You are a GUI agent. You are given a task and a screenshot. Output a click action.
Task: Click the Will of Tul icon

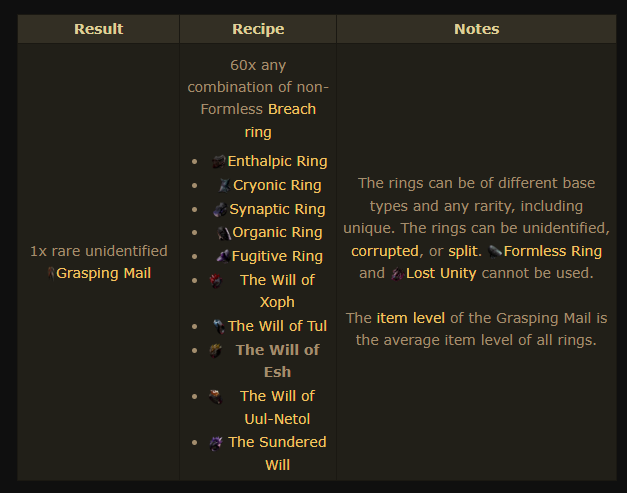pyautogui.click(x=218, y=326)
